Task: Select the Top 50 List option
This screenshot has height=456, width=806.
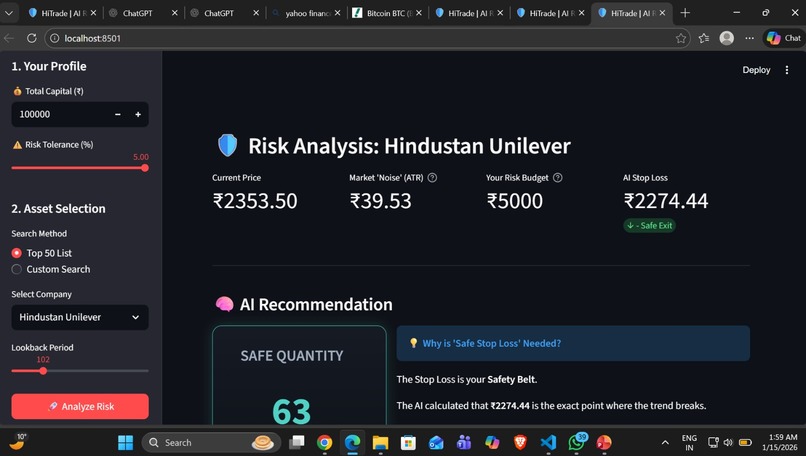Action: click(42, 253)
